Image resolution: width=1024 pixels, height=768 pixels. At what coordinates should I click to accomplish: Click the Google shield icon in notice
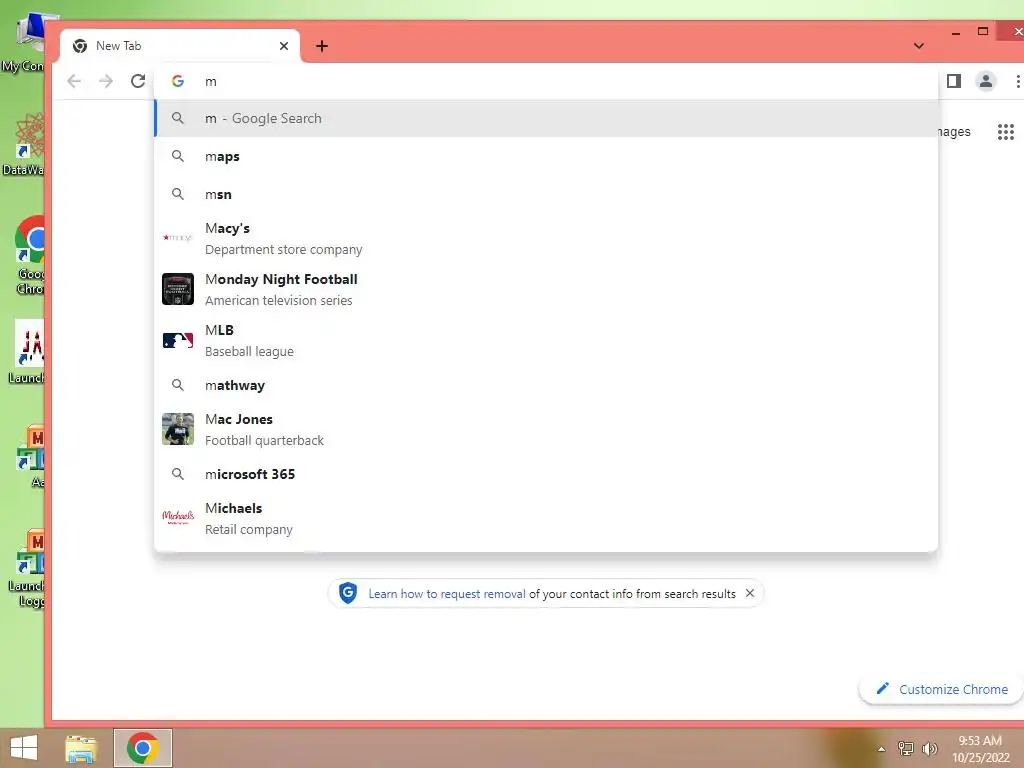348,593
